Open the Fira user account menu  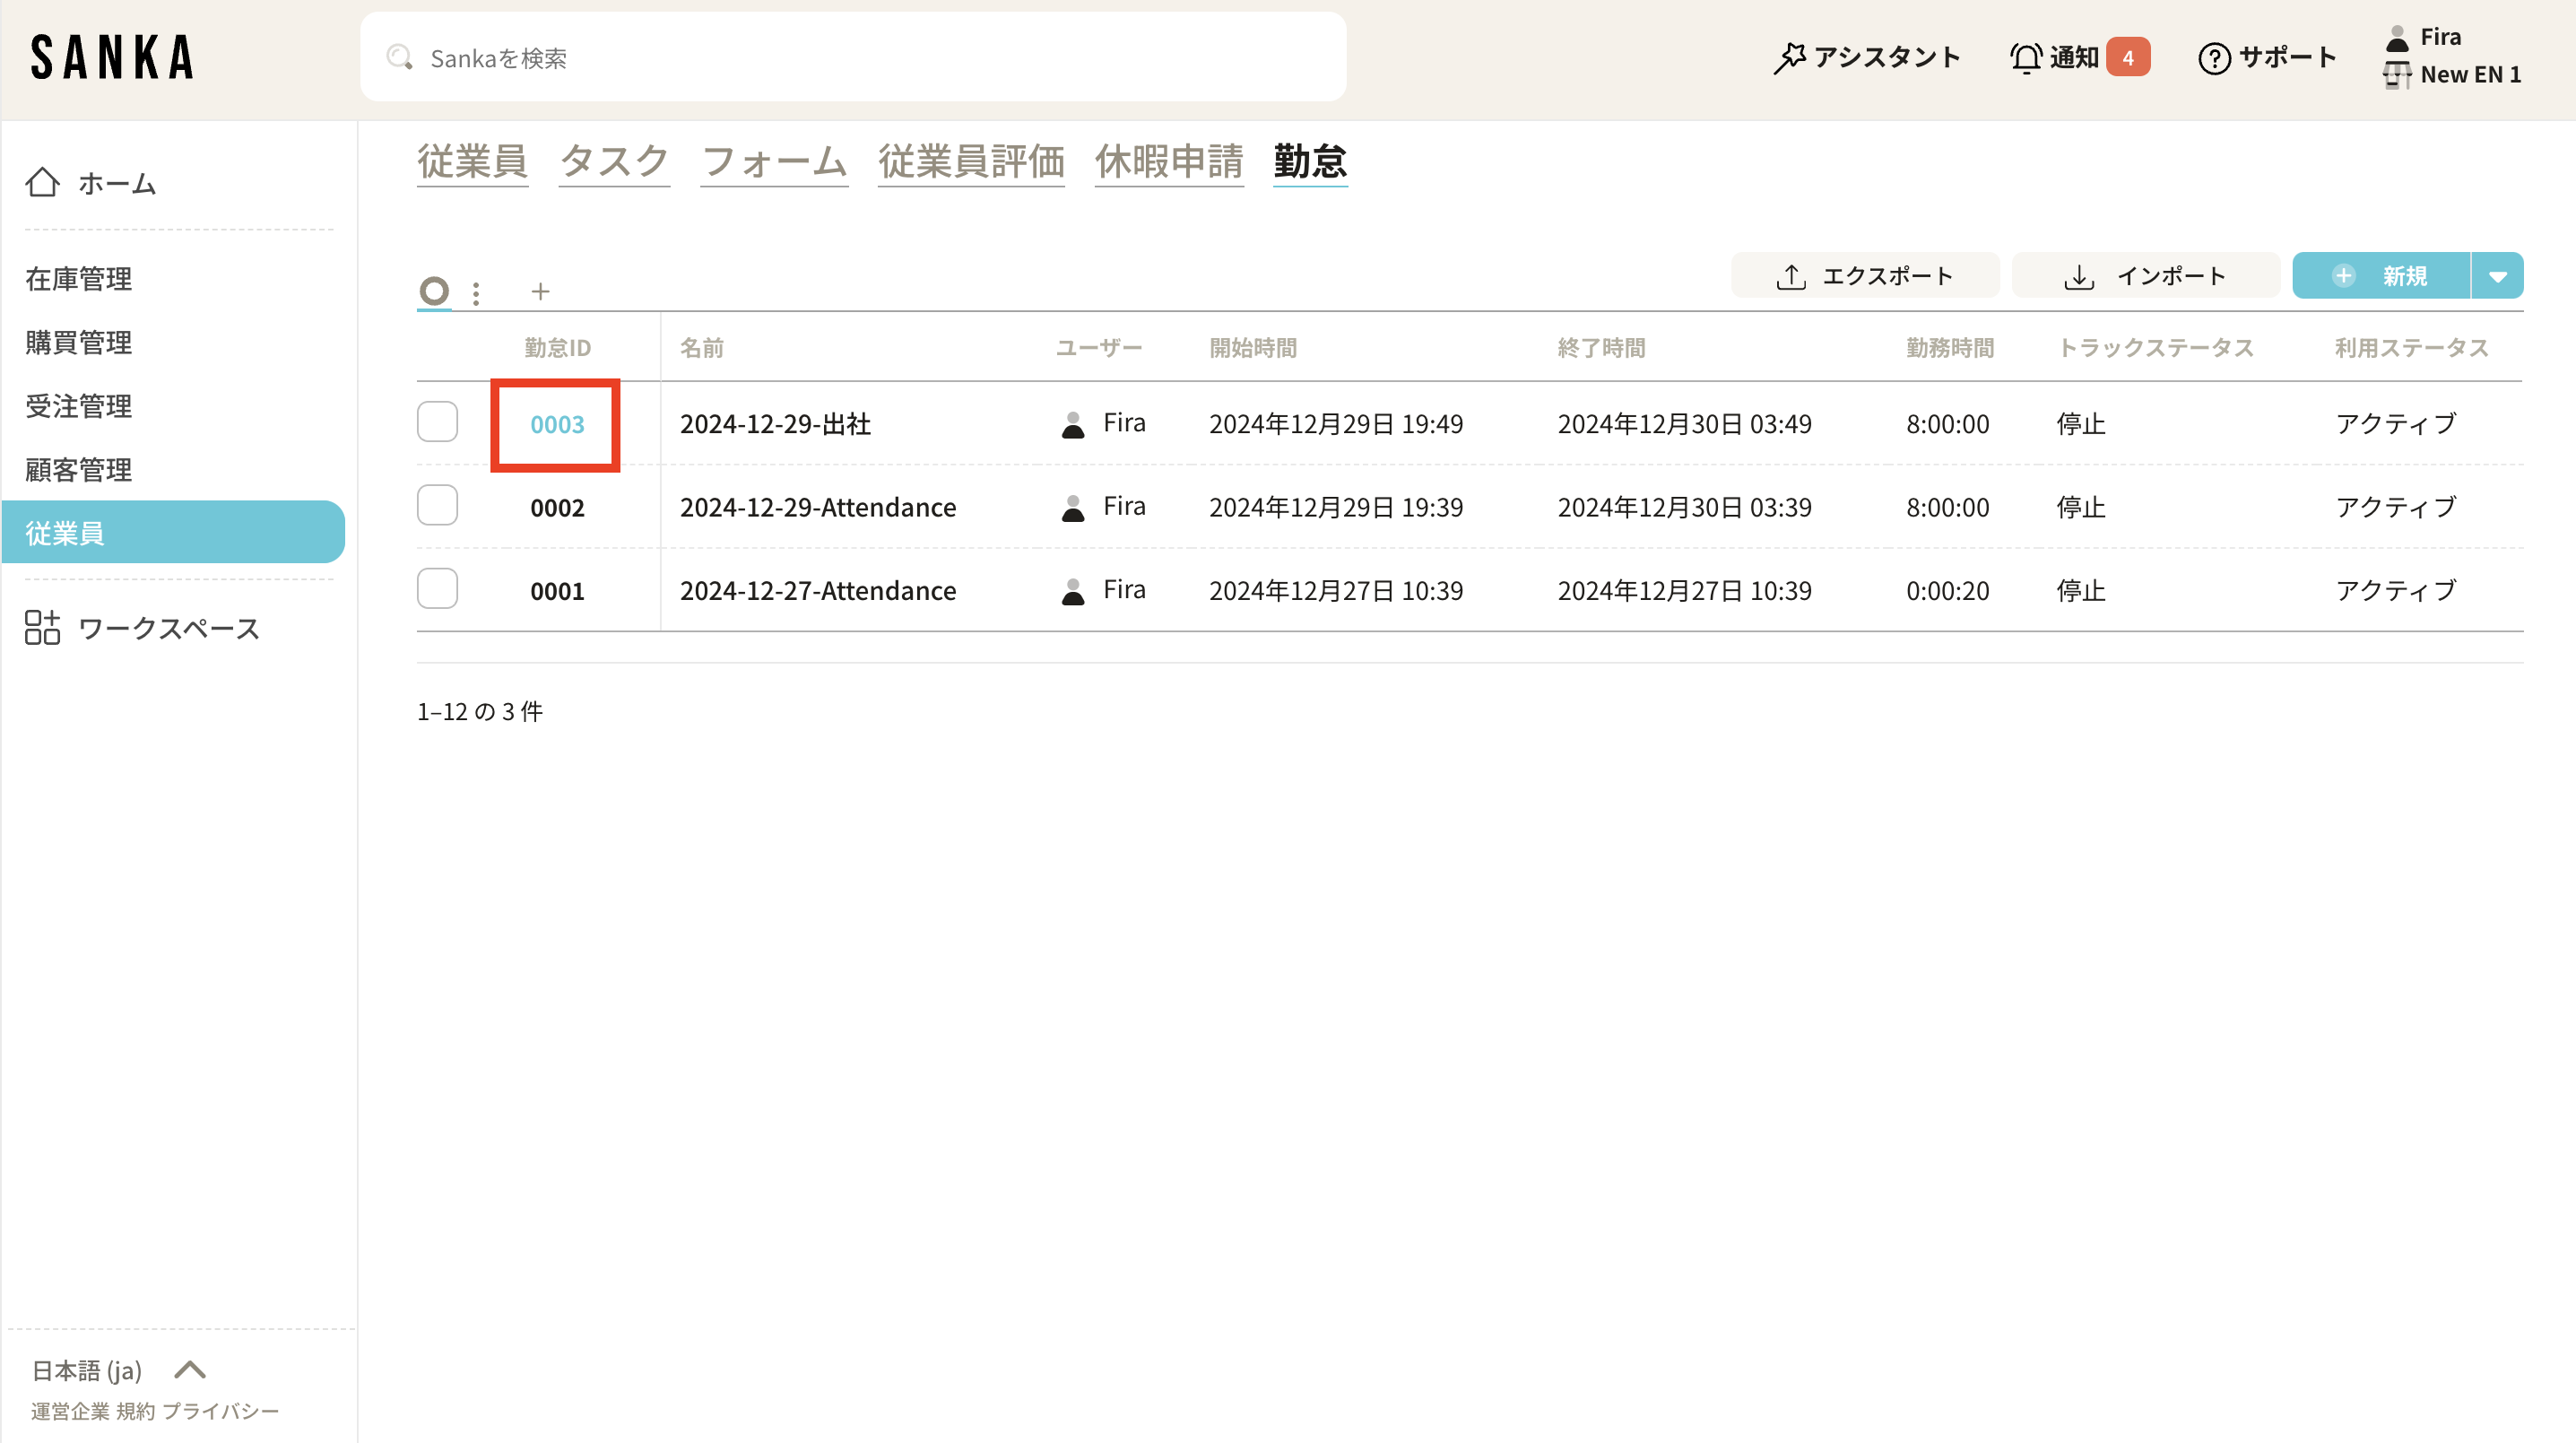pyautogui.click(x=2439, y=38)
